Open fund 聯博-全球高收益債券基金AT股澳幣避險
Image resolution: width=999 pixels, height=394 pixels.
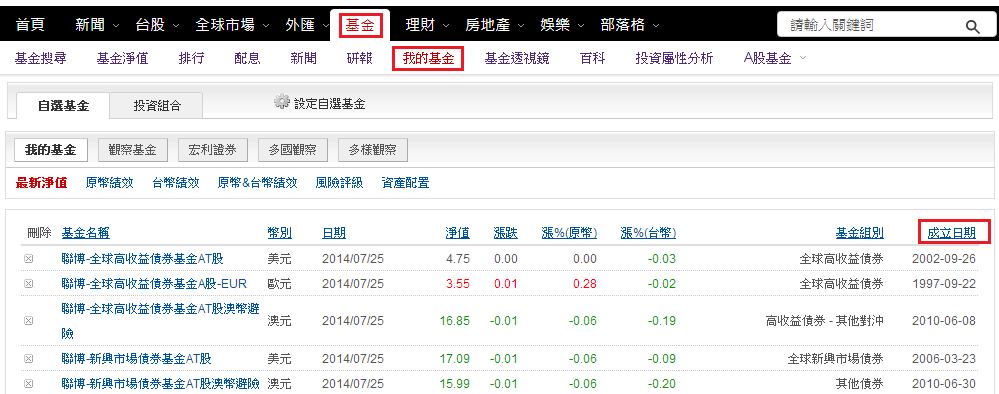pyautogui.click(x=161, y=321)
